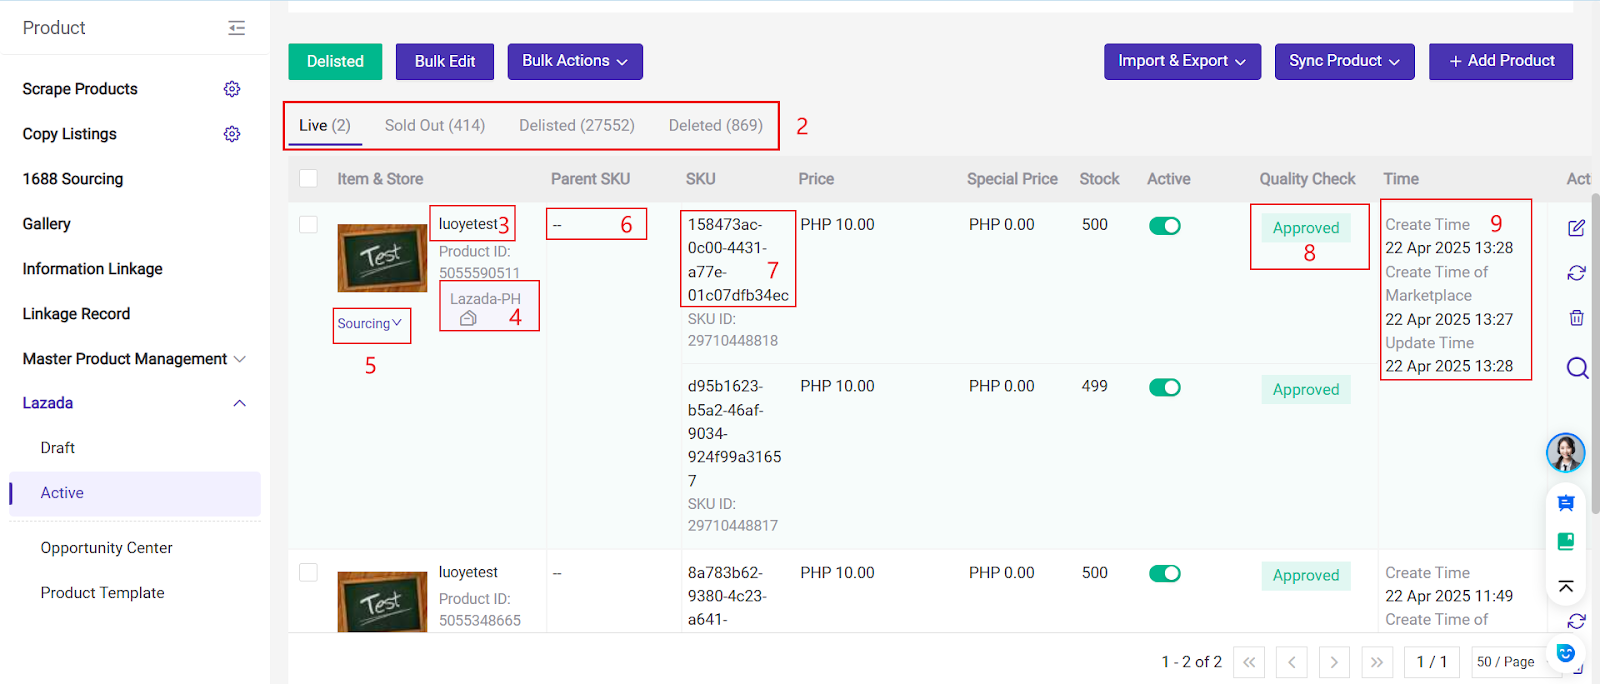Image resolution: width=1600 pixels, height=684 pixels.
Task: Open Scrape Products menu item
Action: [x=80, y=89]
